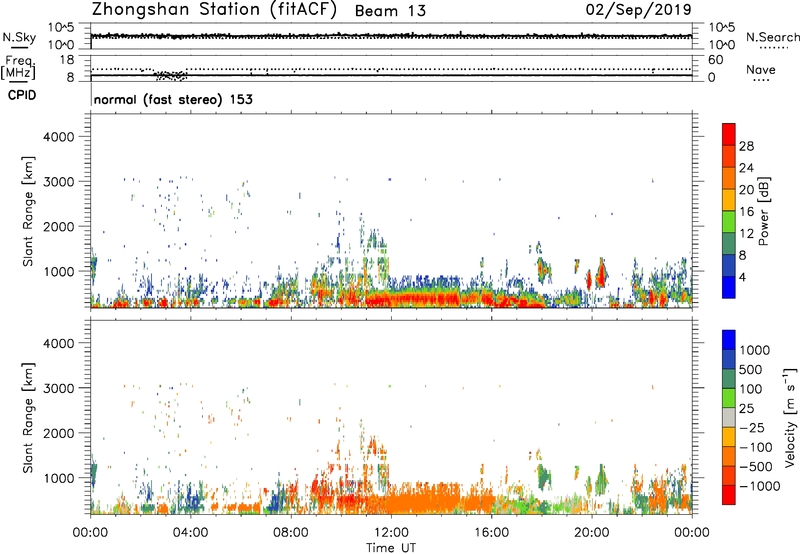Click the 'CPID' label
800x554 pixels.
click(22, 95)
